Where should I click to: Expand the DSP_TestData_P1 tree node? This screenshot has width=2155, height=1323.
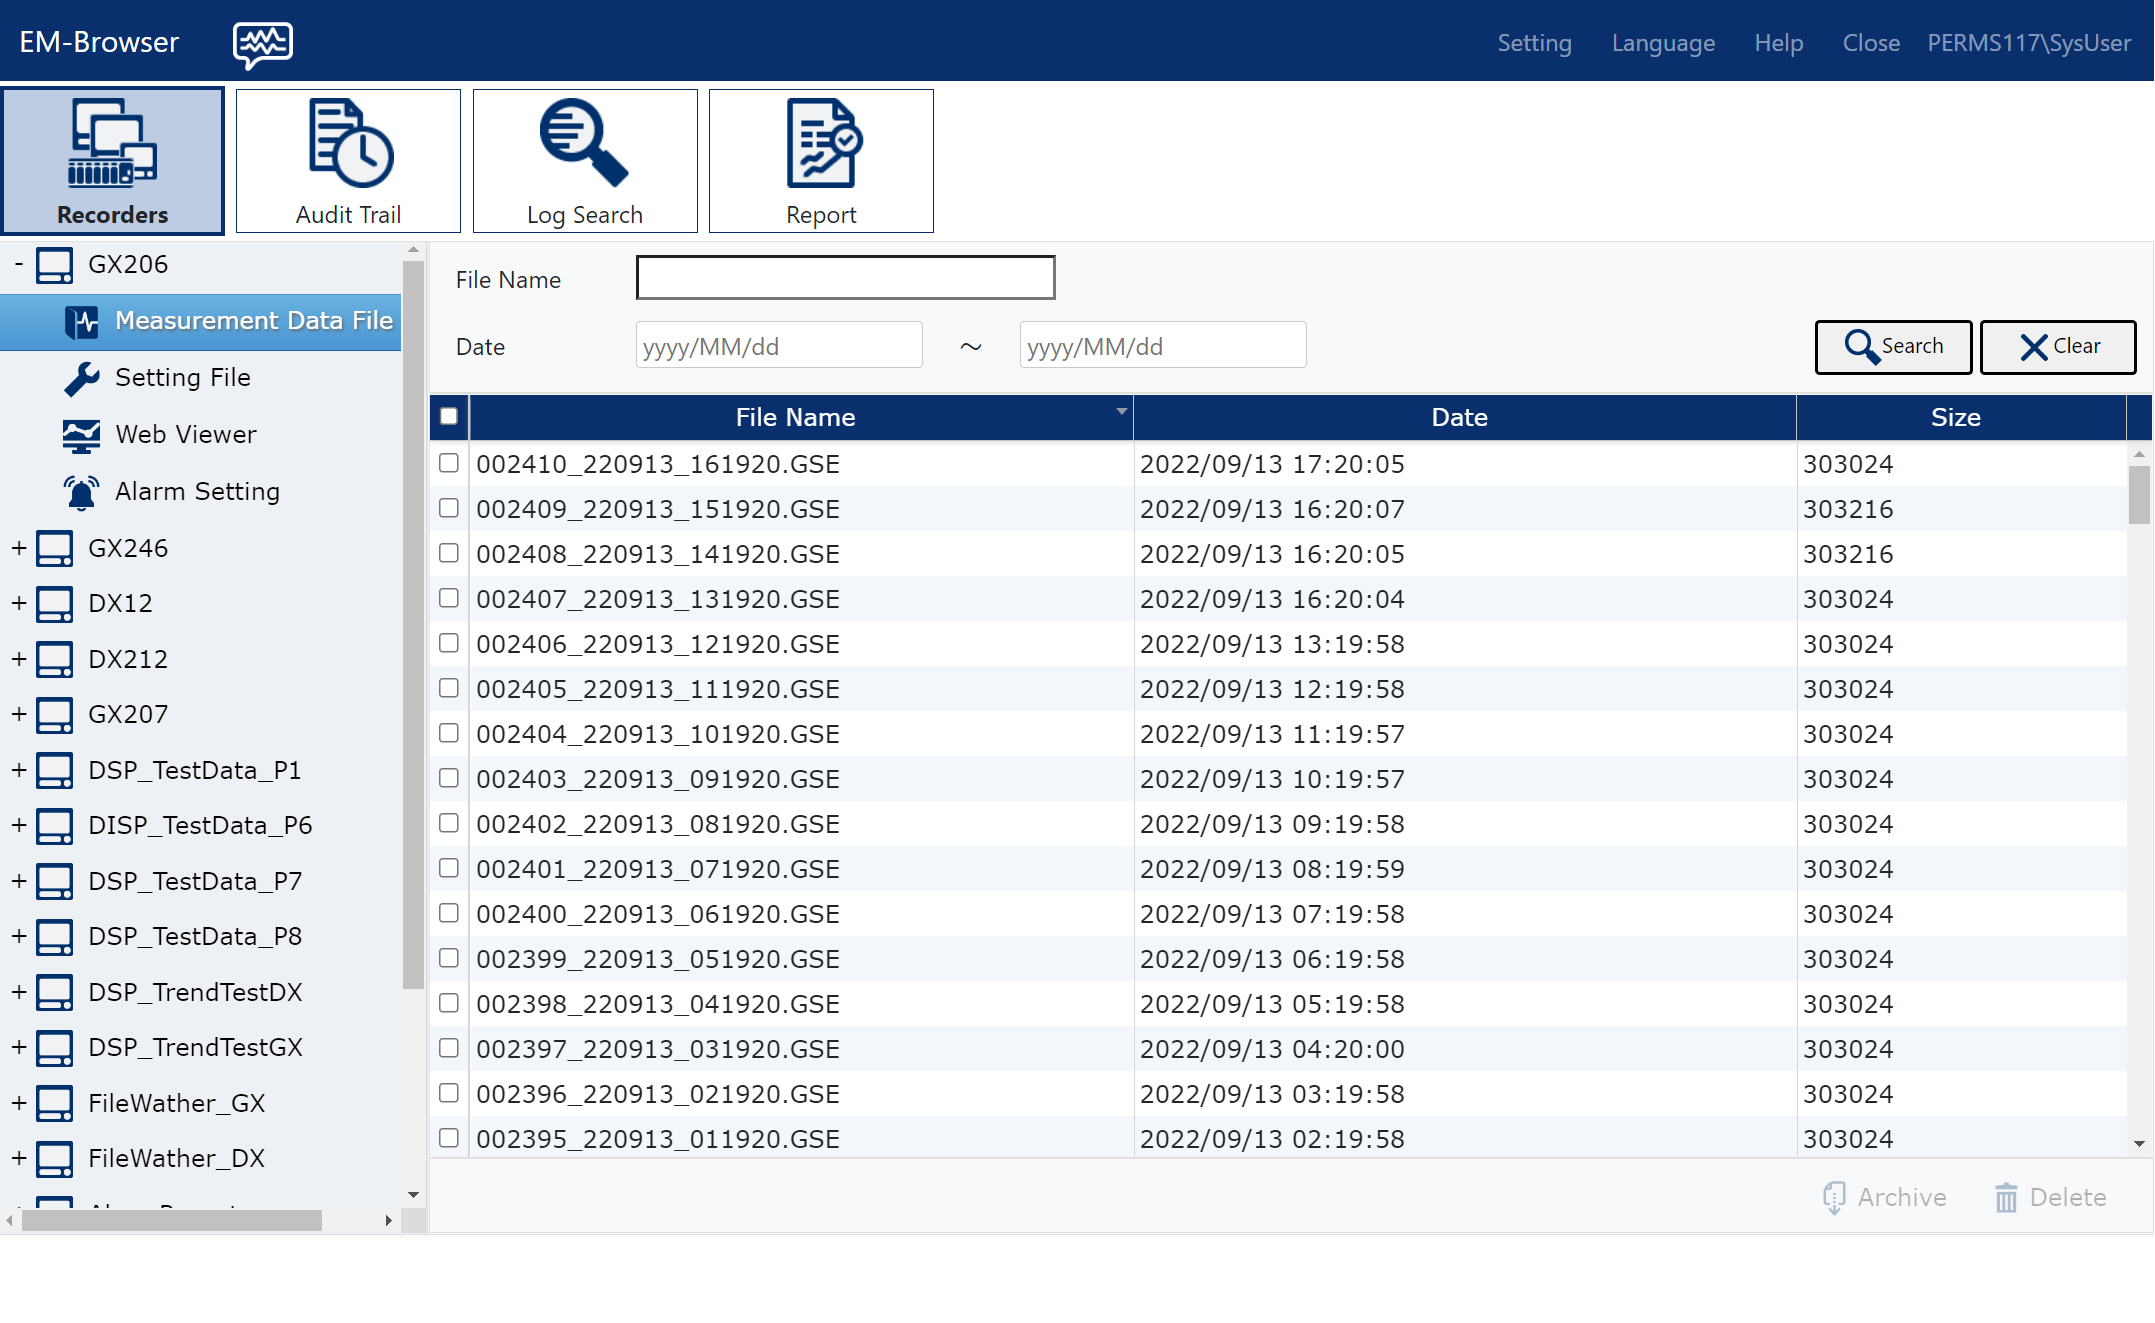18,770
